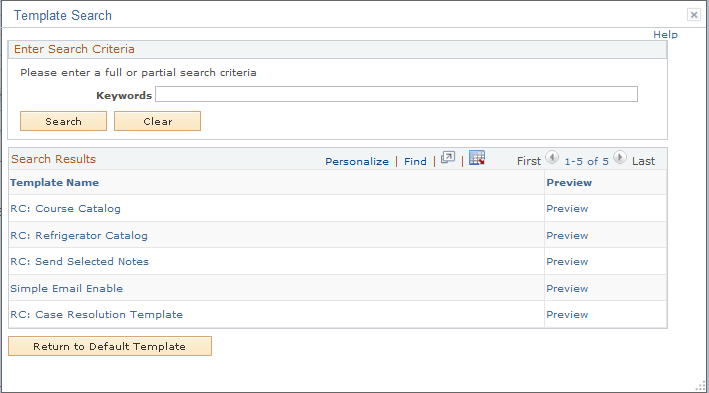709x393 pixels.
Task: Open the Help link
Action: 665,35
